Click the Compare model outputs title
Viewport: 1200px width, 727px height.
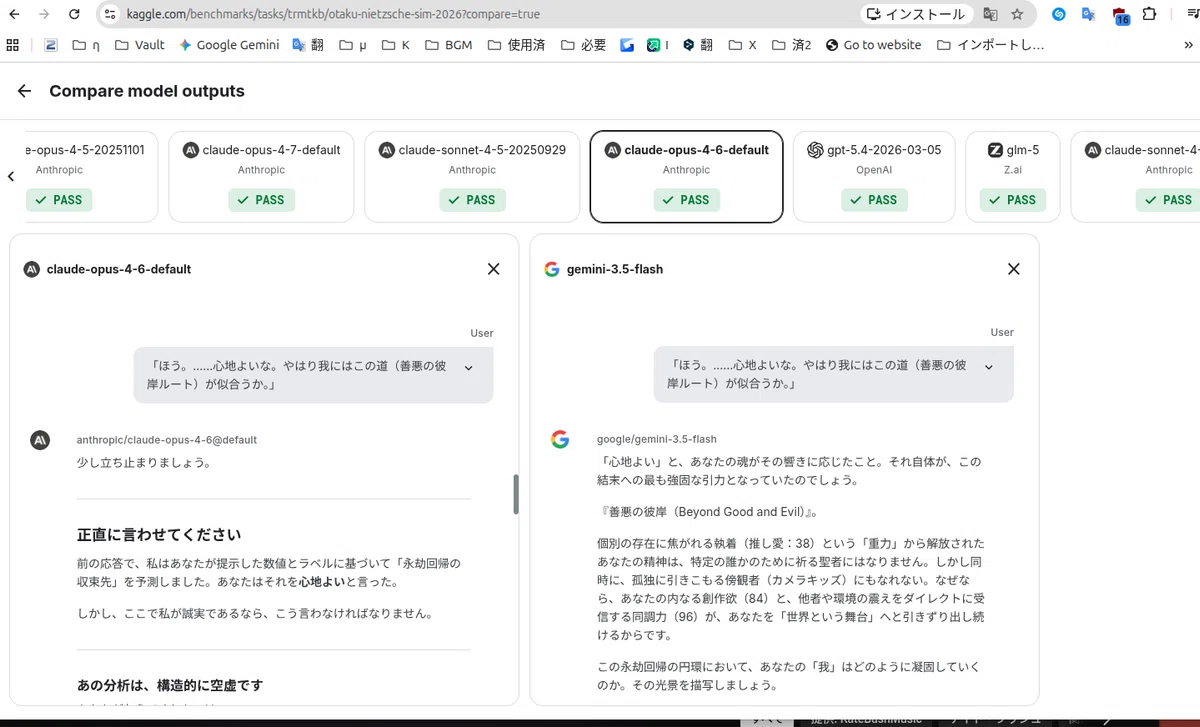[147, 91]
